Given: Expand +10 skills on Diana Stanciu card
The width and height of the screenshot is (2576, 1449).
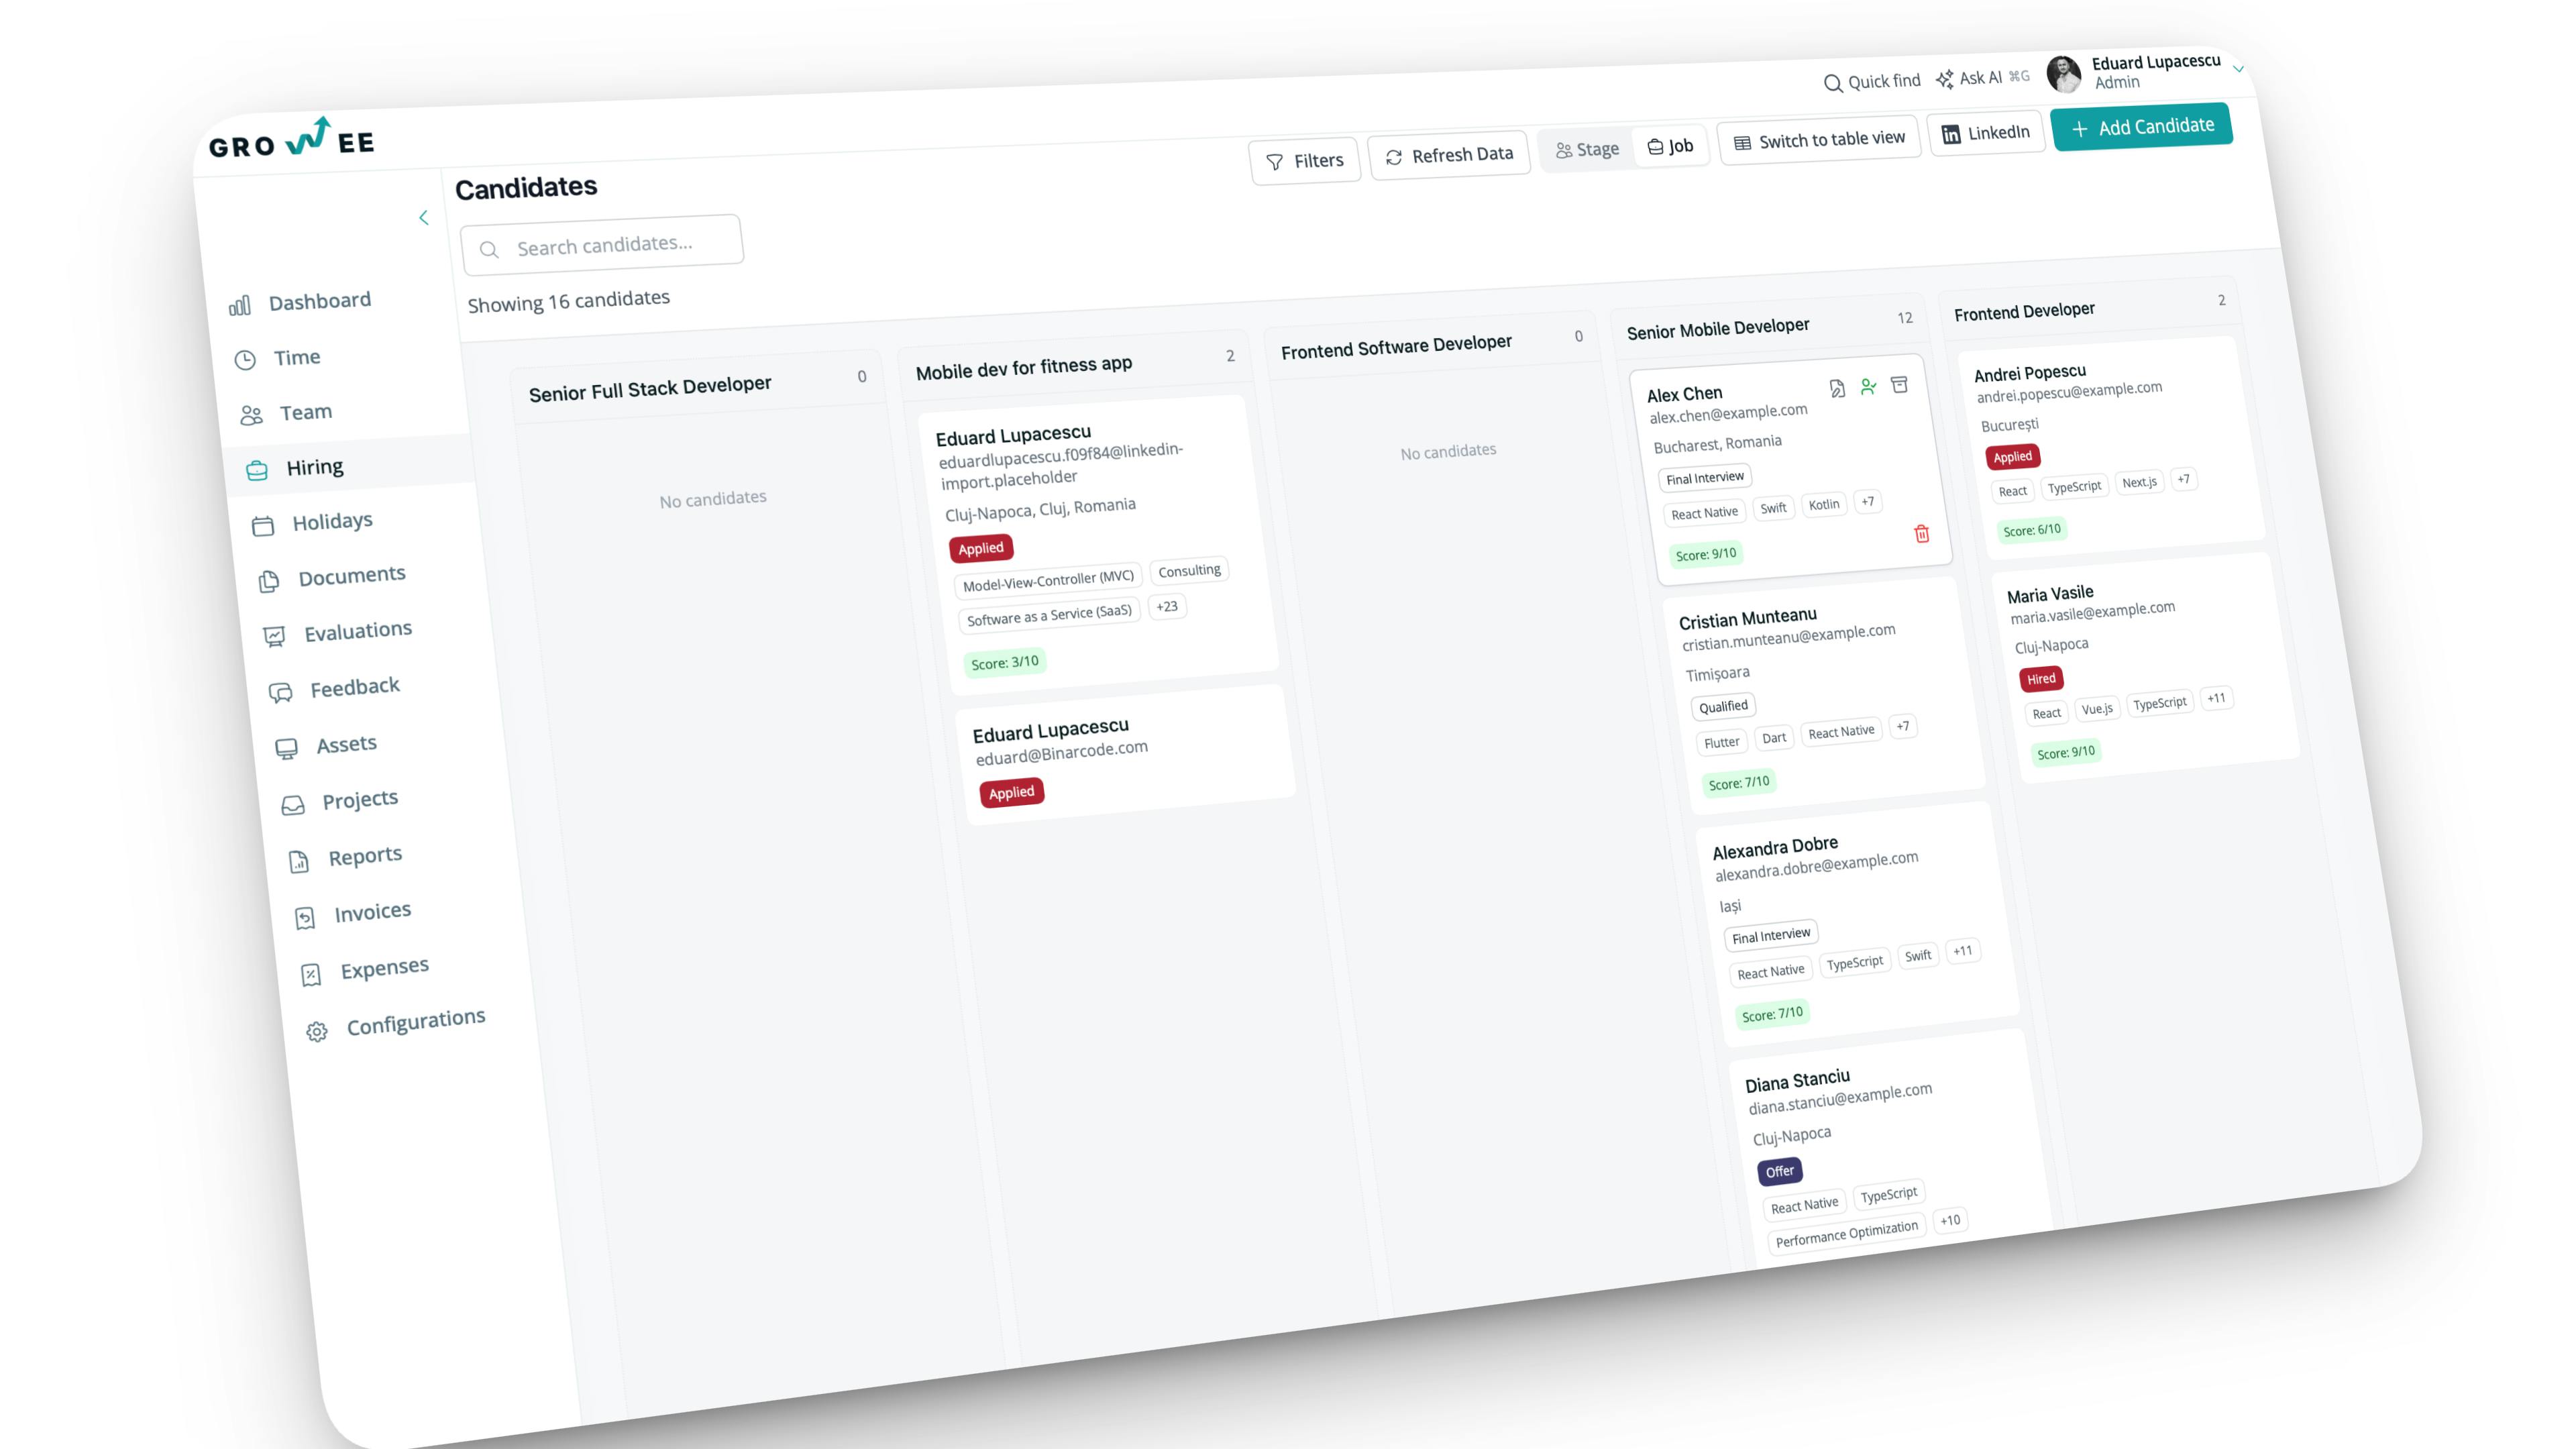Looking at the screenshot, I should pyautogui.click(x=1949, y=1221).
